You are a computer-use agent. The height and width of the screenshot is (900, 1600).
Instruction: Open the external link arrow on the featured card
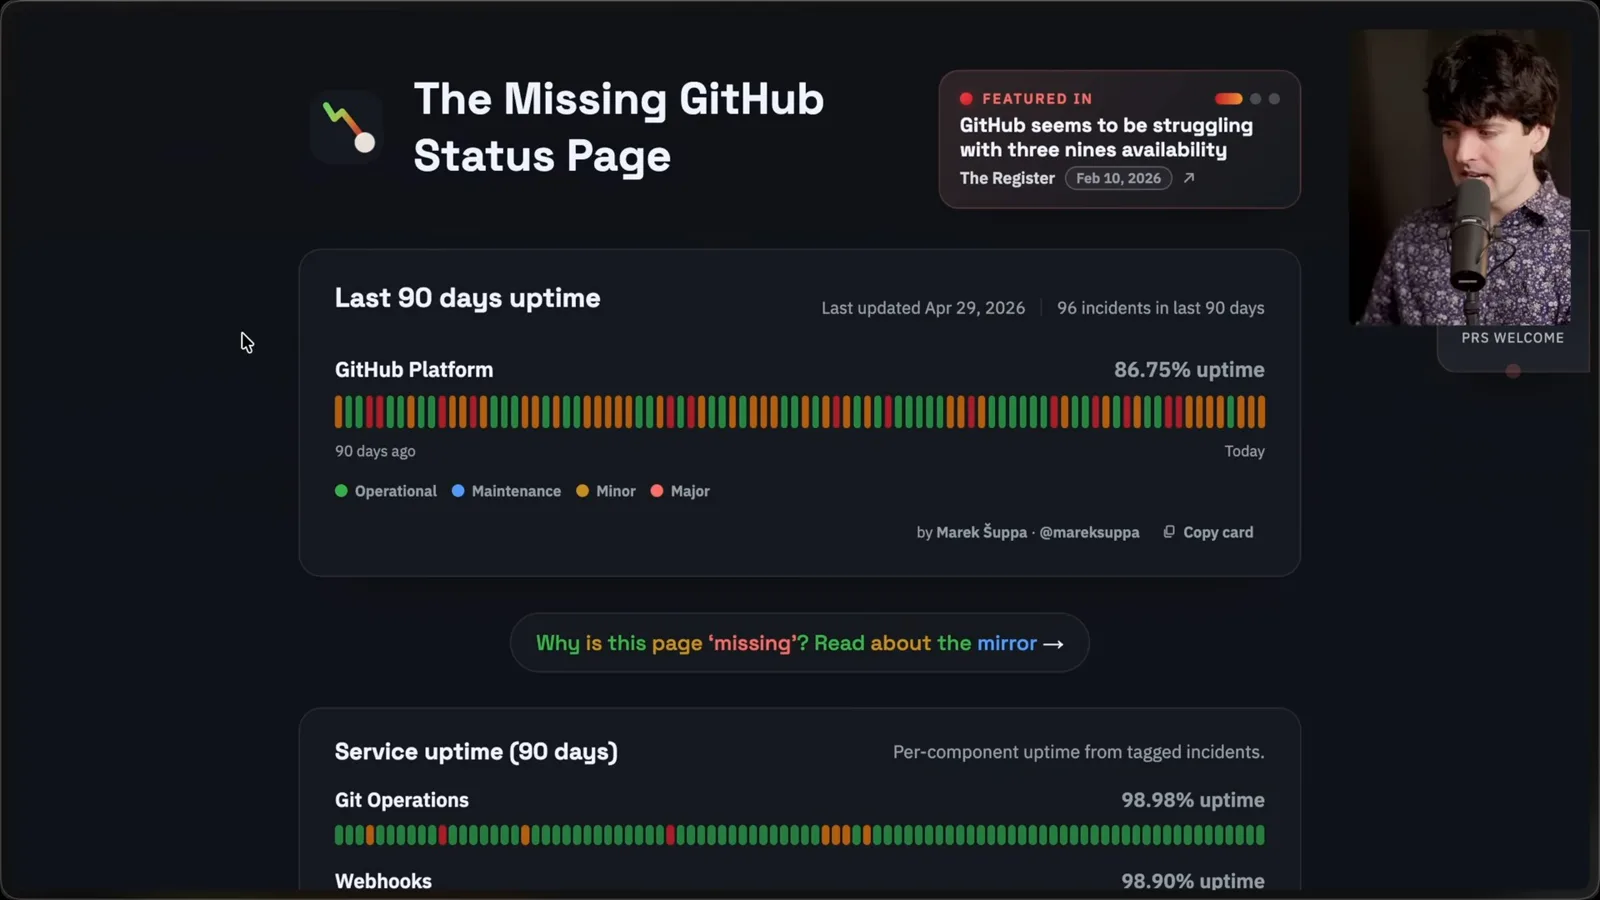coord(1189,178)
